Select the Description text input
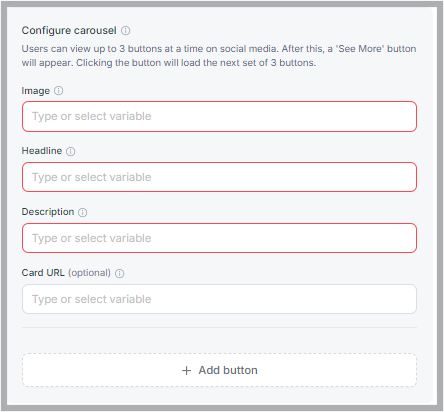Screen dimensions: 444x412 tap(219, 238)
